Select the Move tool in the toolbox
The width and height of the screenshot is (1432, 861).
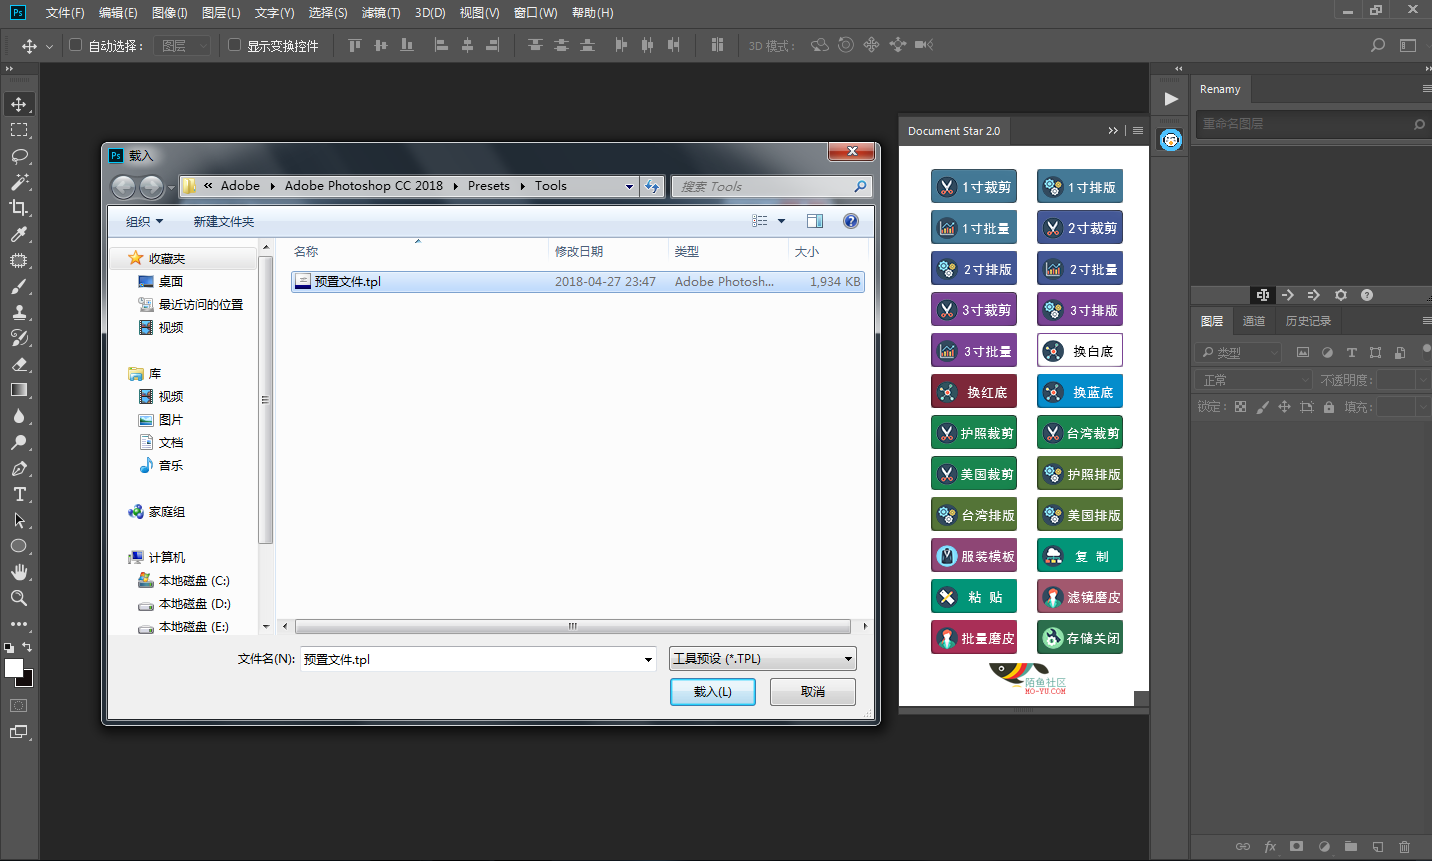click(x=19, y=104)
